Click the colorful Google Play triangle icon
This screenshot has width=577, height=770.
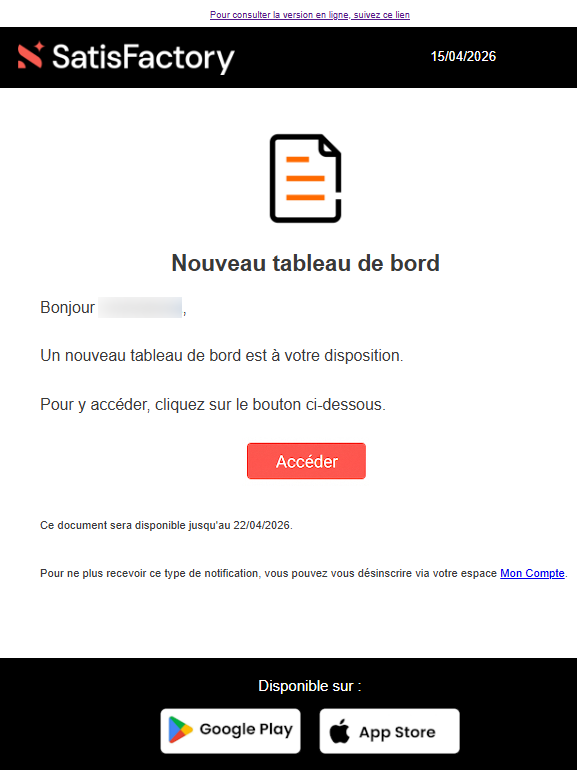click(180, 730)
